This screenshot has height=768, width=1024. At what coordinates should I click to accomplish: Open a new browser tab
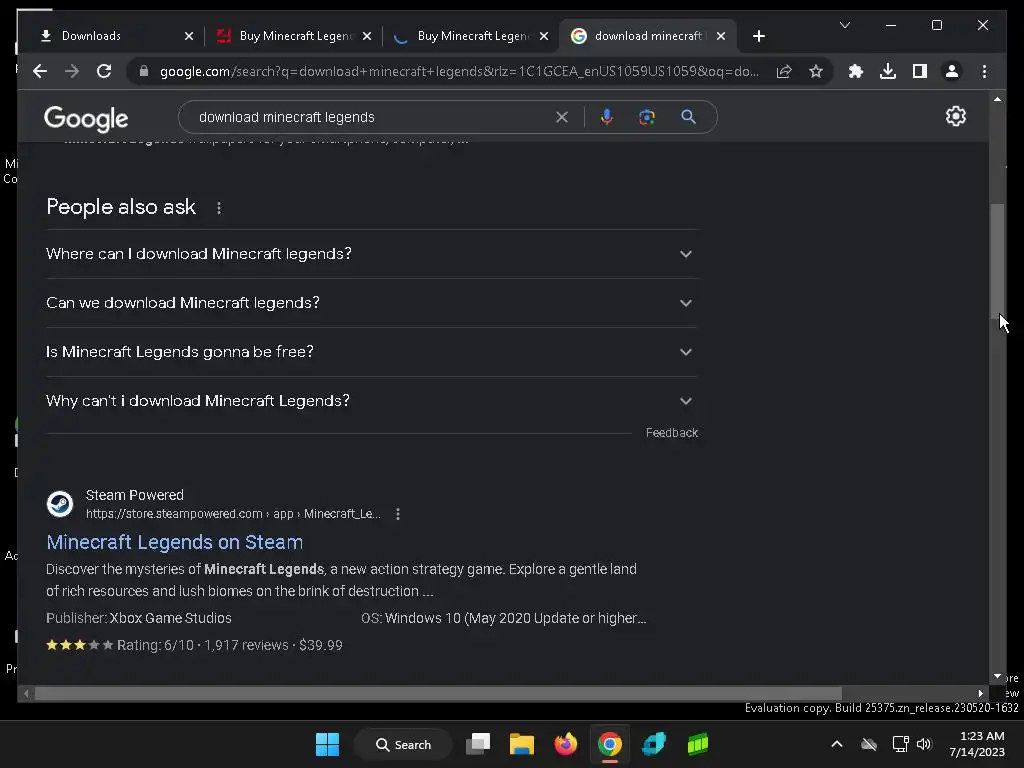[758, 36]
